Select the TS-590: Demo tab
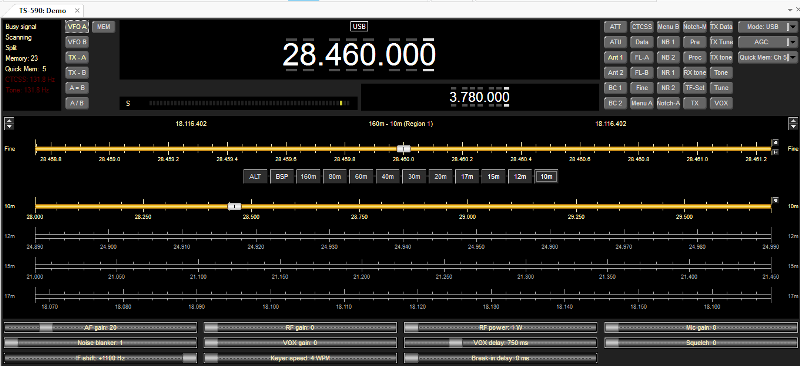Viewport: 800px width, 366px height. click(x=42, y=10)
